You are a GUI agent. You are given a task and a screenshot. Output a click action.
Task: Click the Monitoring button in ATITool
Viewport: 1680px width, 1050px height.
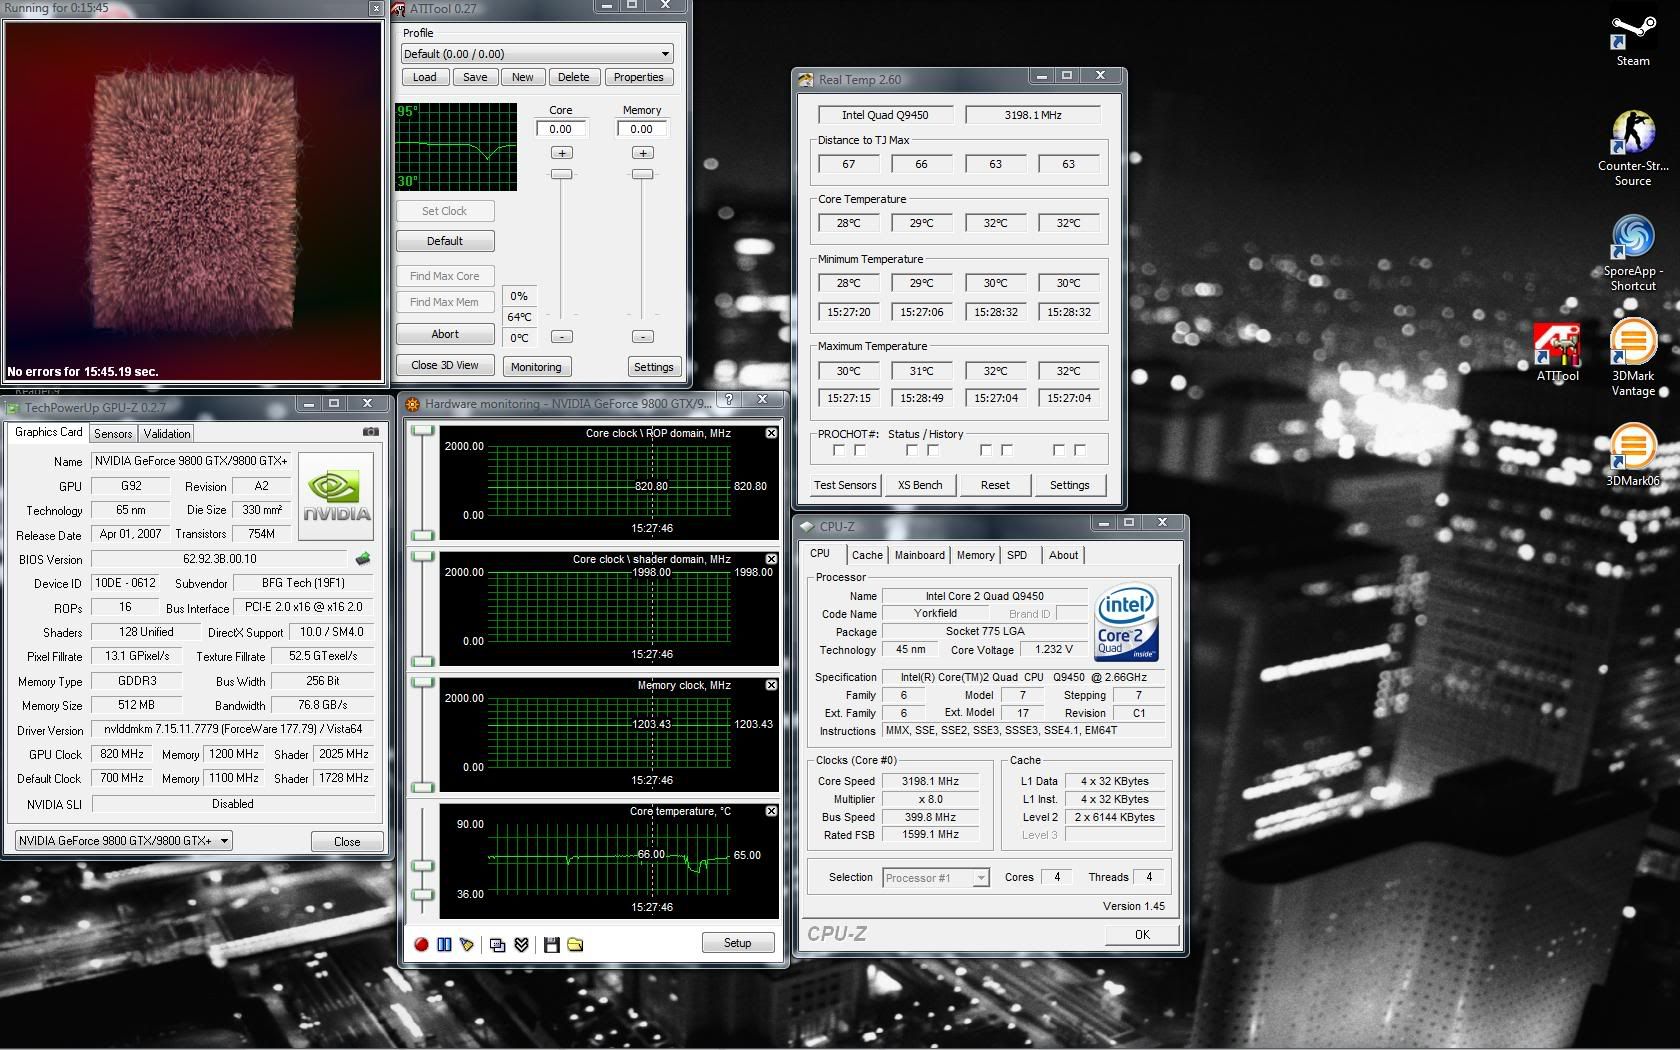(536, 367)
